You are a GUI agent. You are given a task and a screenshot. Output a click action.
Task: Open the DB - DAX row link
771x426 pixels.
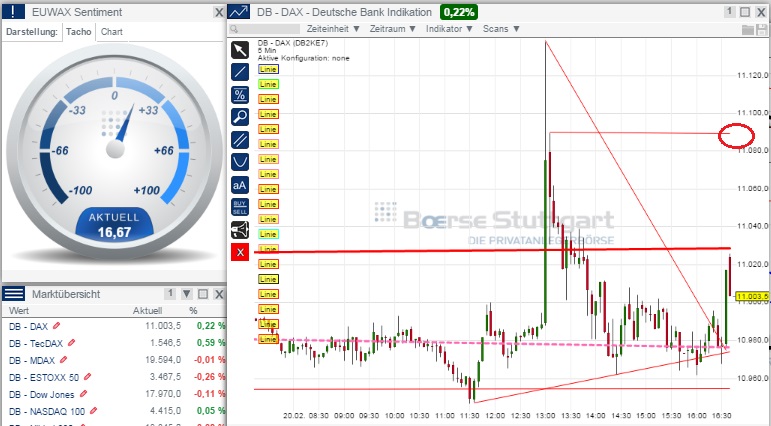tap(28, 326)
